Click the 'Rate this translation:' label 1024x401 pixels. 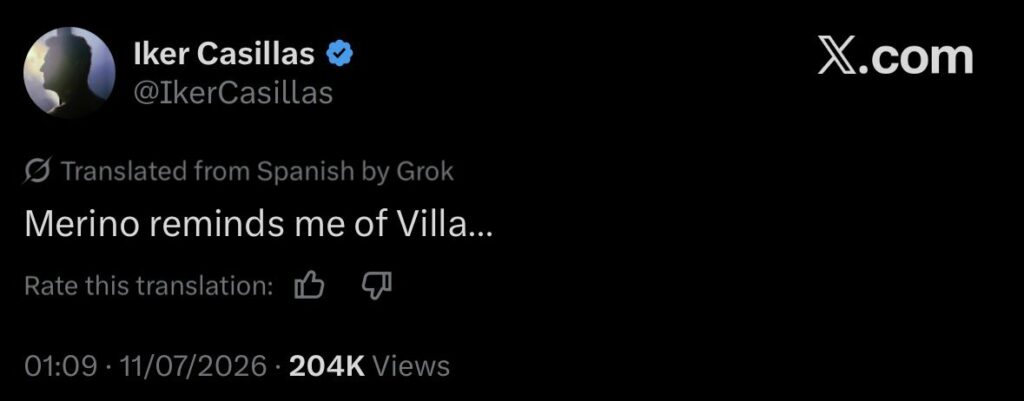coord(149,286)
